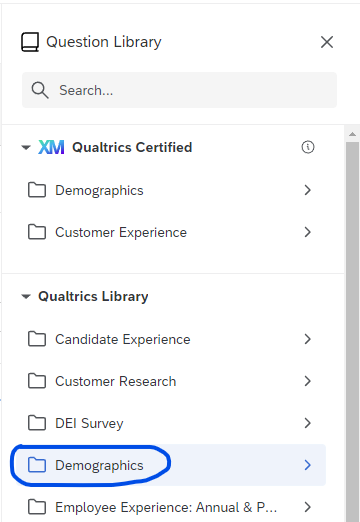This screenshot has width=360, height=522.
Task: Open Employee Experience: Annual & P... folder
Action: click(170, 507)
